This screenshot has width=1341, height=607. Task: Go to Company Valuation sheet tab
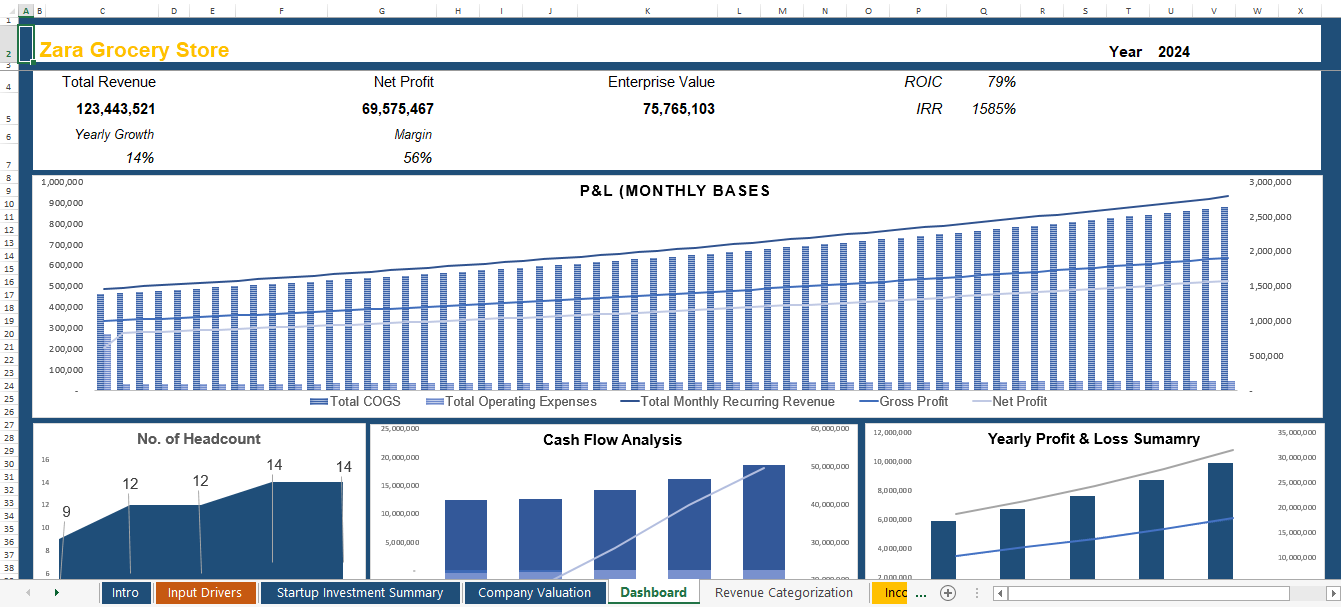point(534,593)
